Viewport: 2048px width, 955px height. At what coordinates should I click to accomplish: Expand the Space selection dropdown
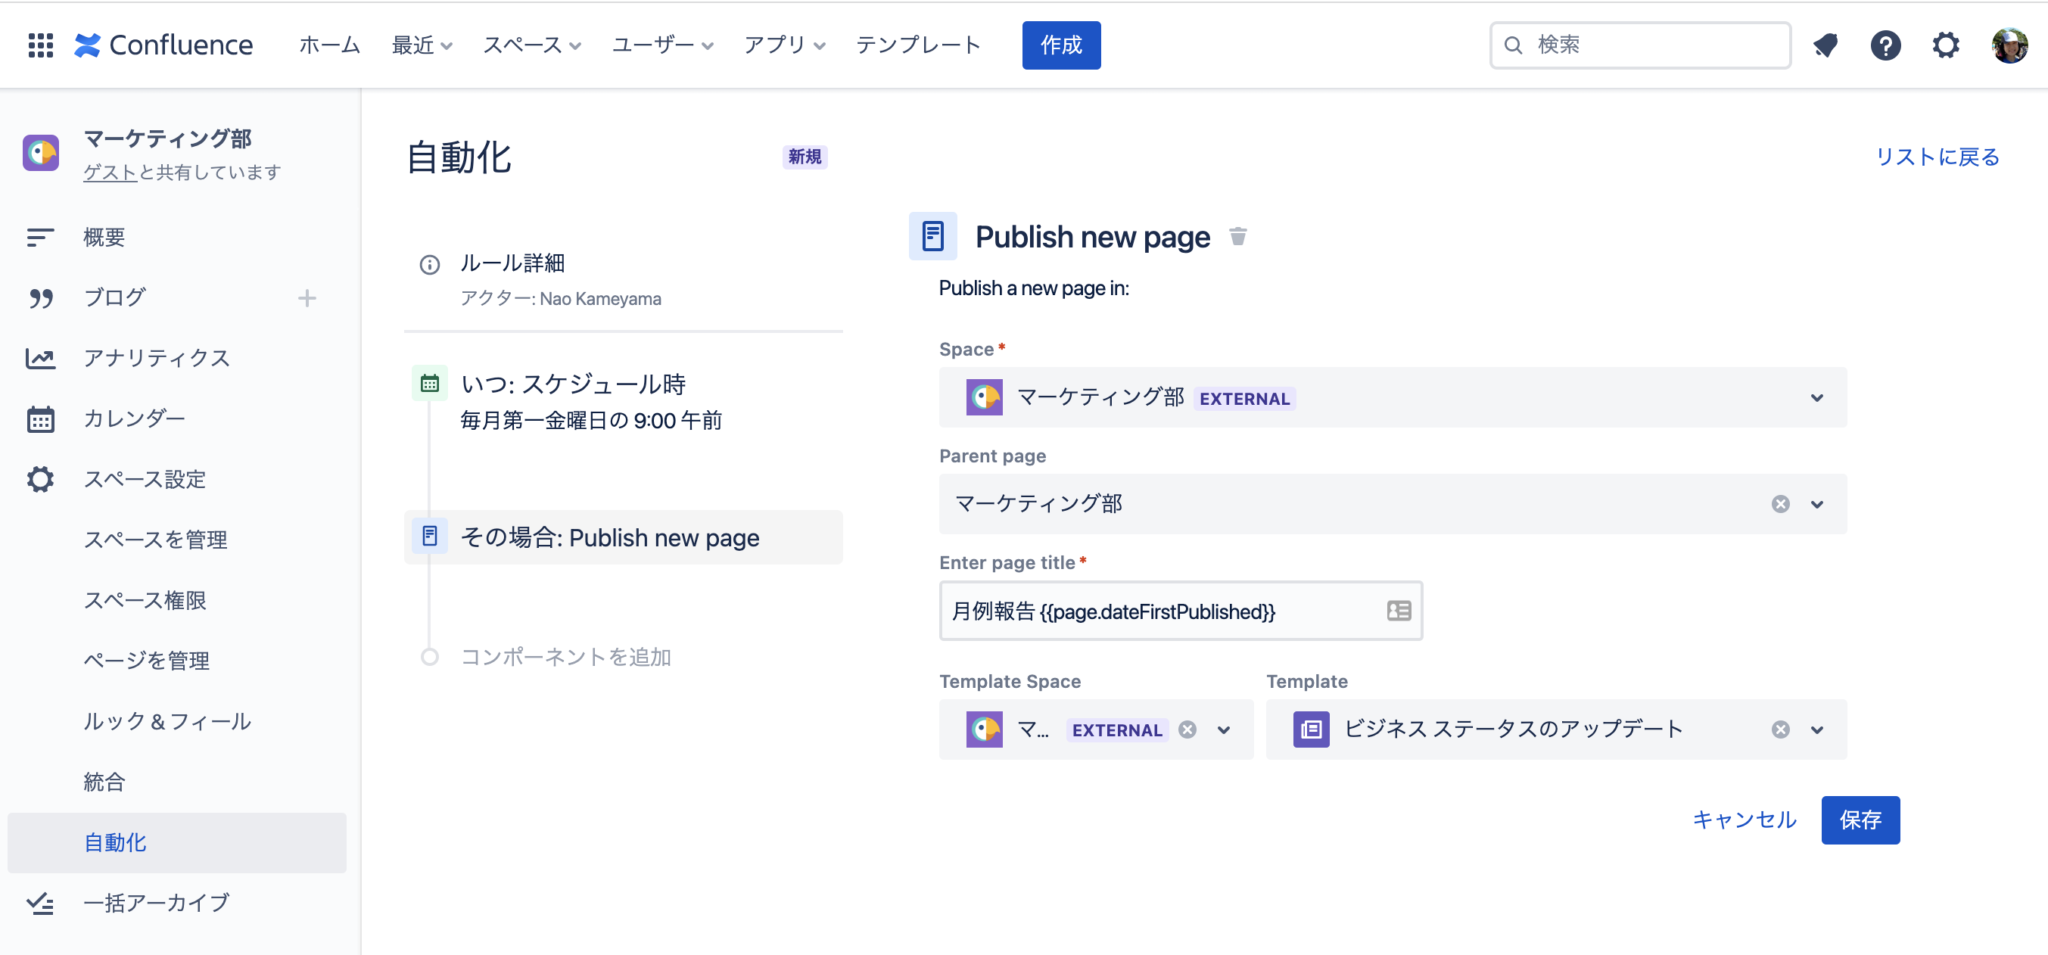1816,397
